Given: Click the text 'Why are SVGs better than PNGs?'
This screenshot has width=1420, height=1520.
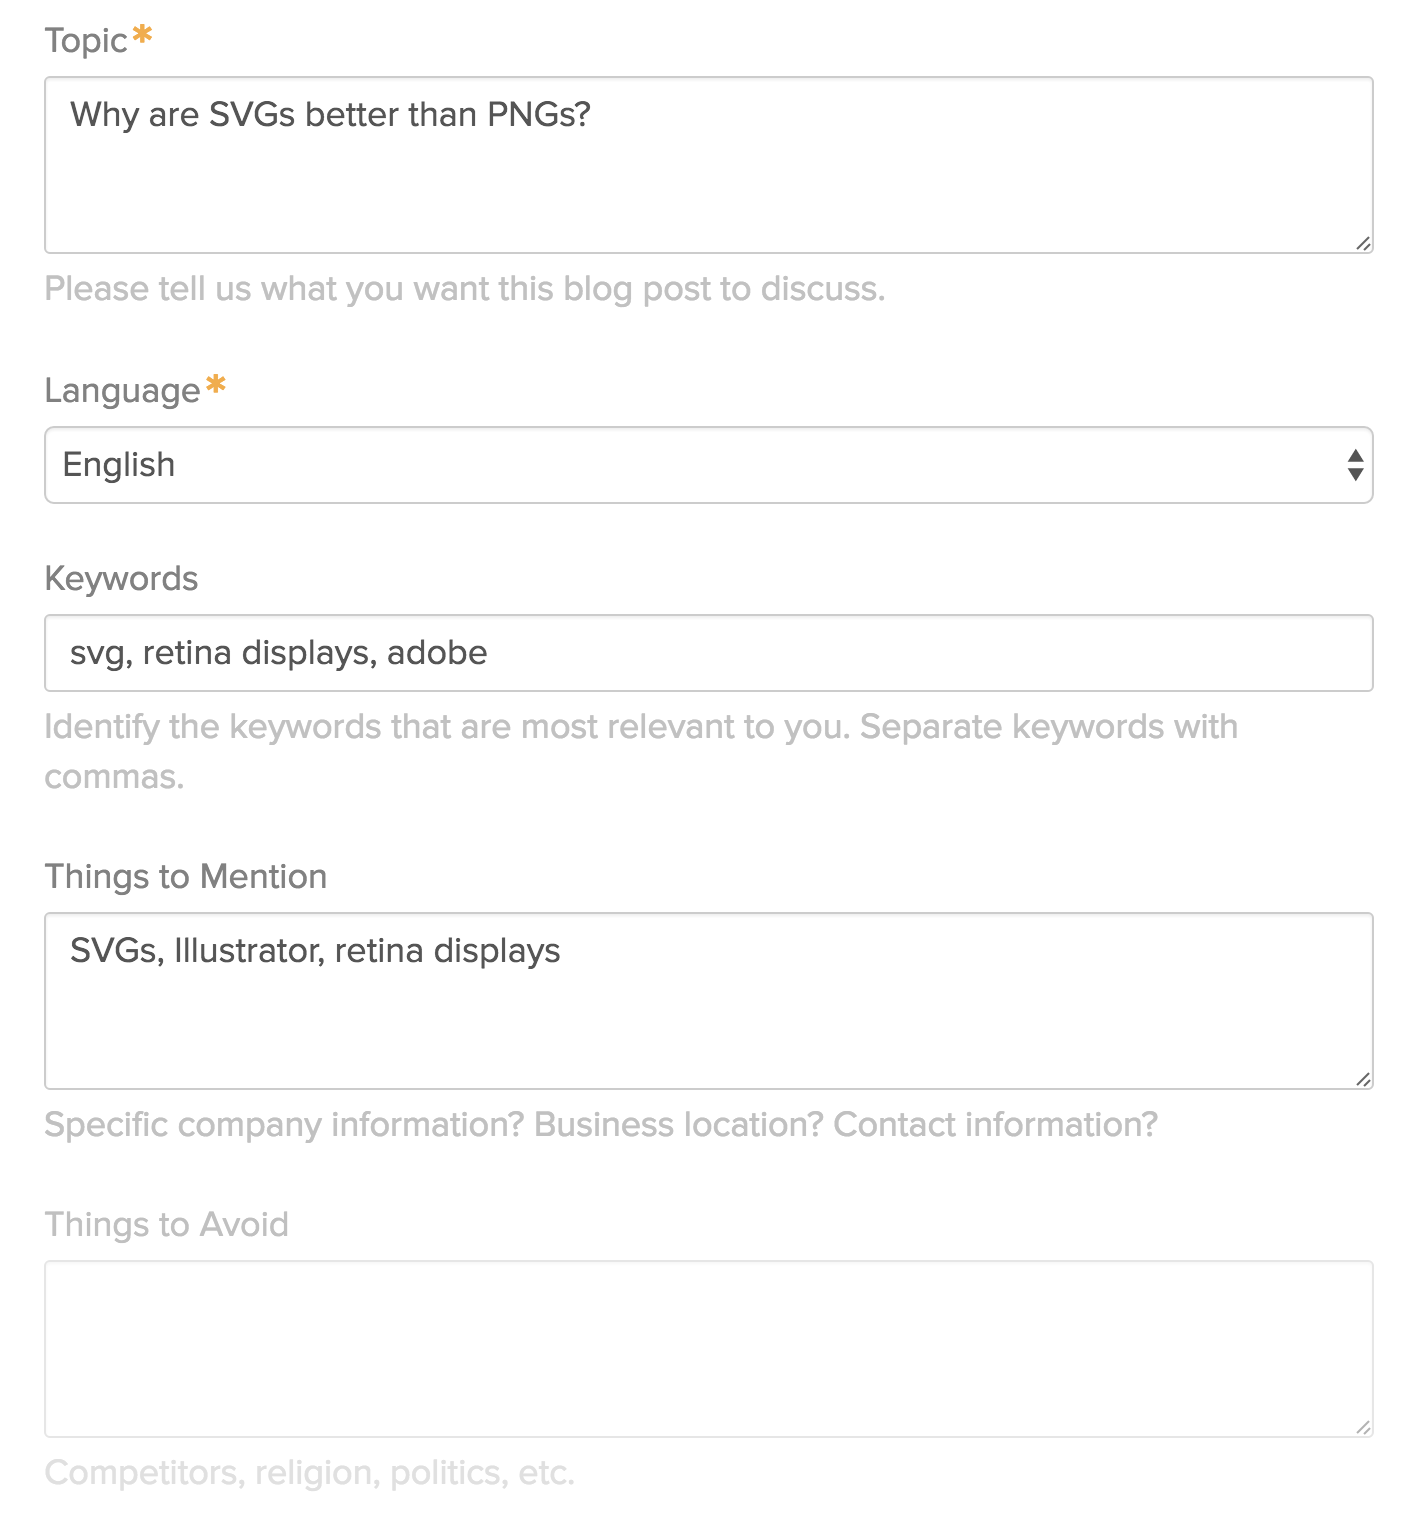Looking at the screenshot, I should (x=330, y=115).
